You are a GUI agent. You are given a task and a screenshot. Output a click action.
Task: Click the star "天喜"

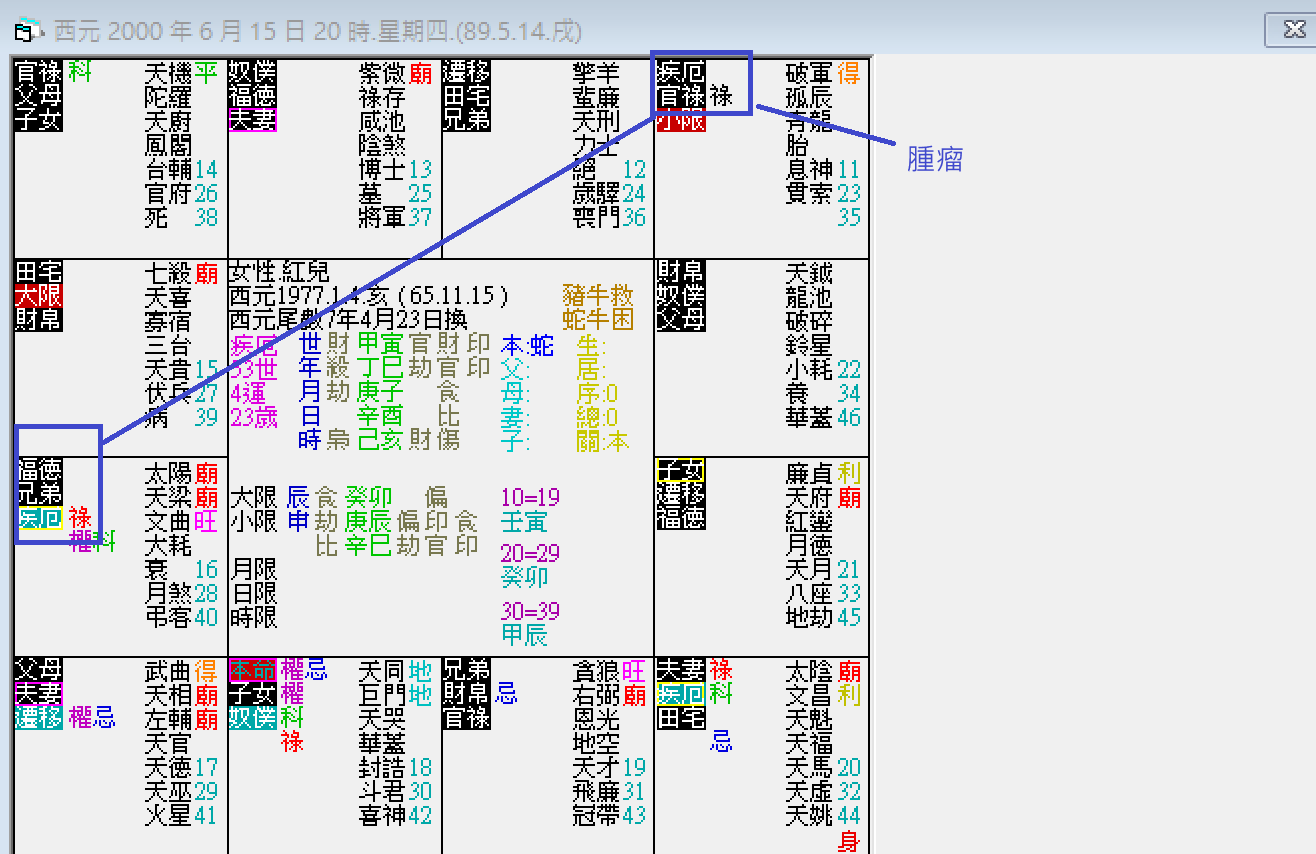coord(169,297)
